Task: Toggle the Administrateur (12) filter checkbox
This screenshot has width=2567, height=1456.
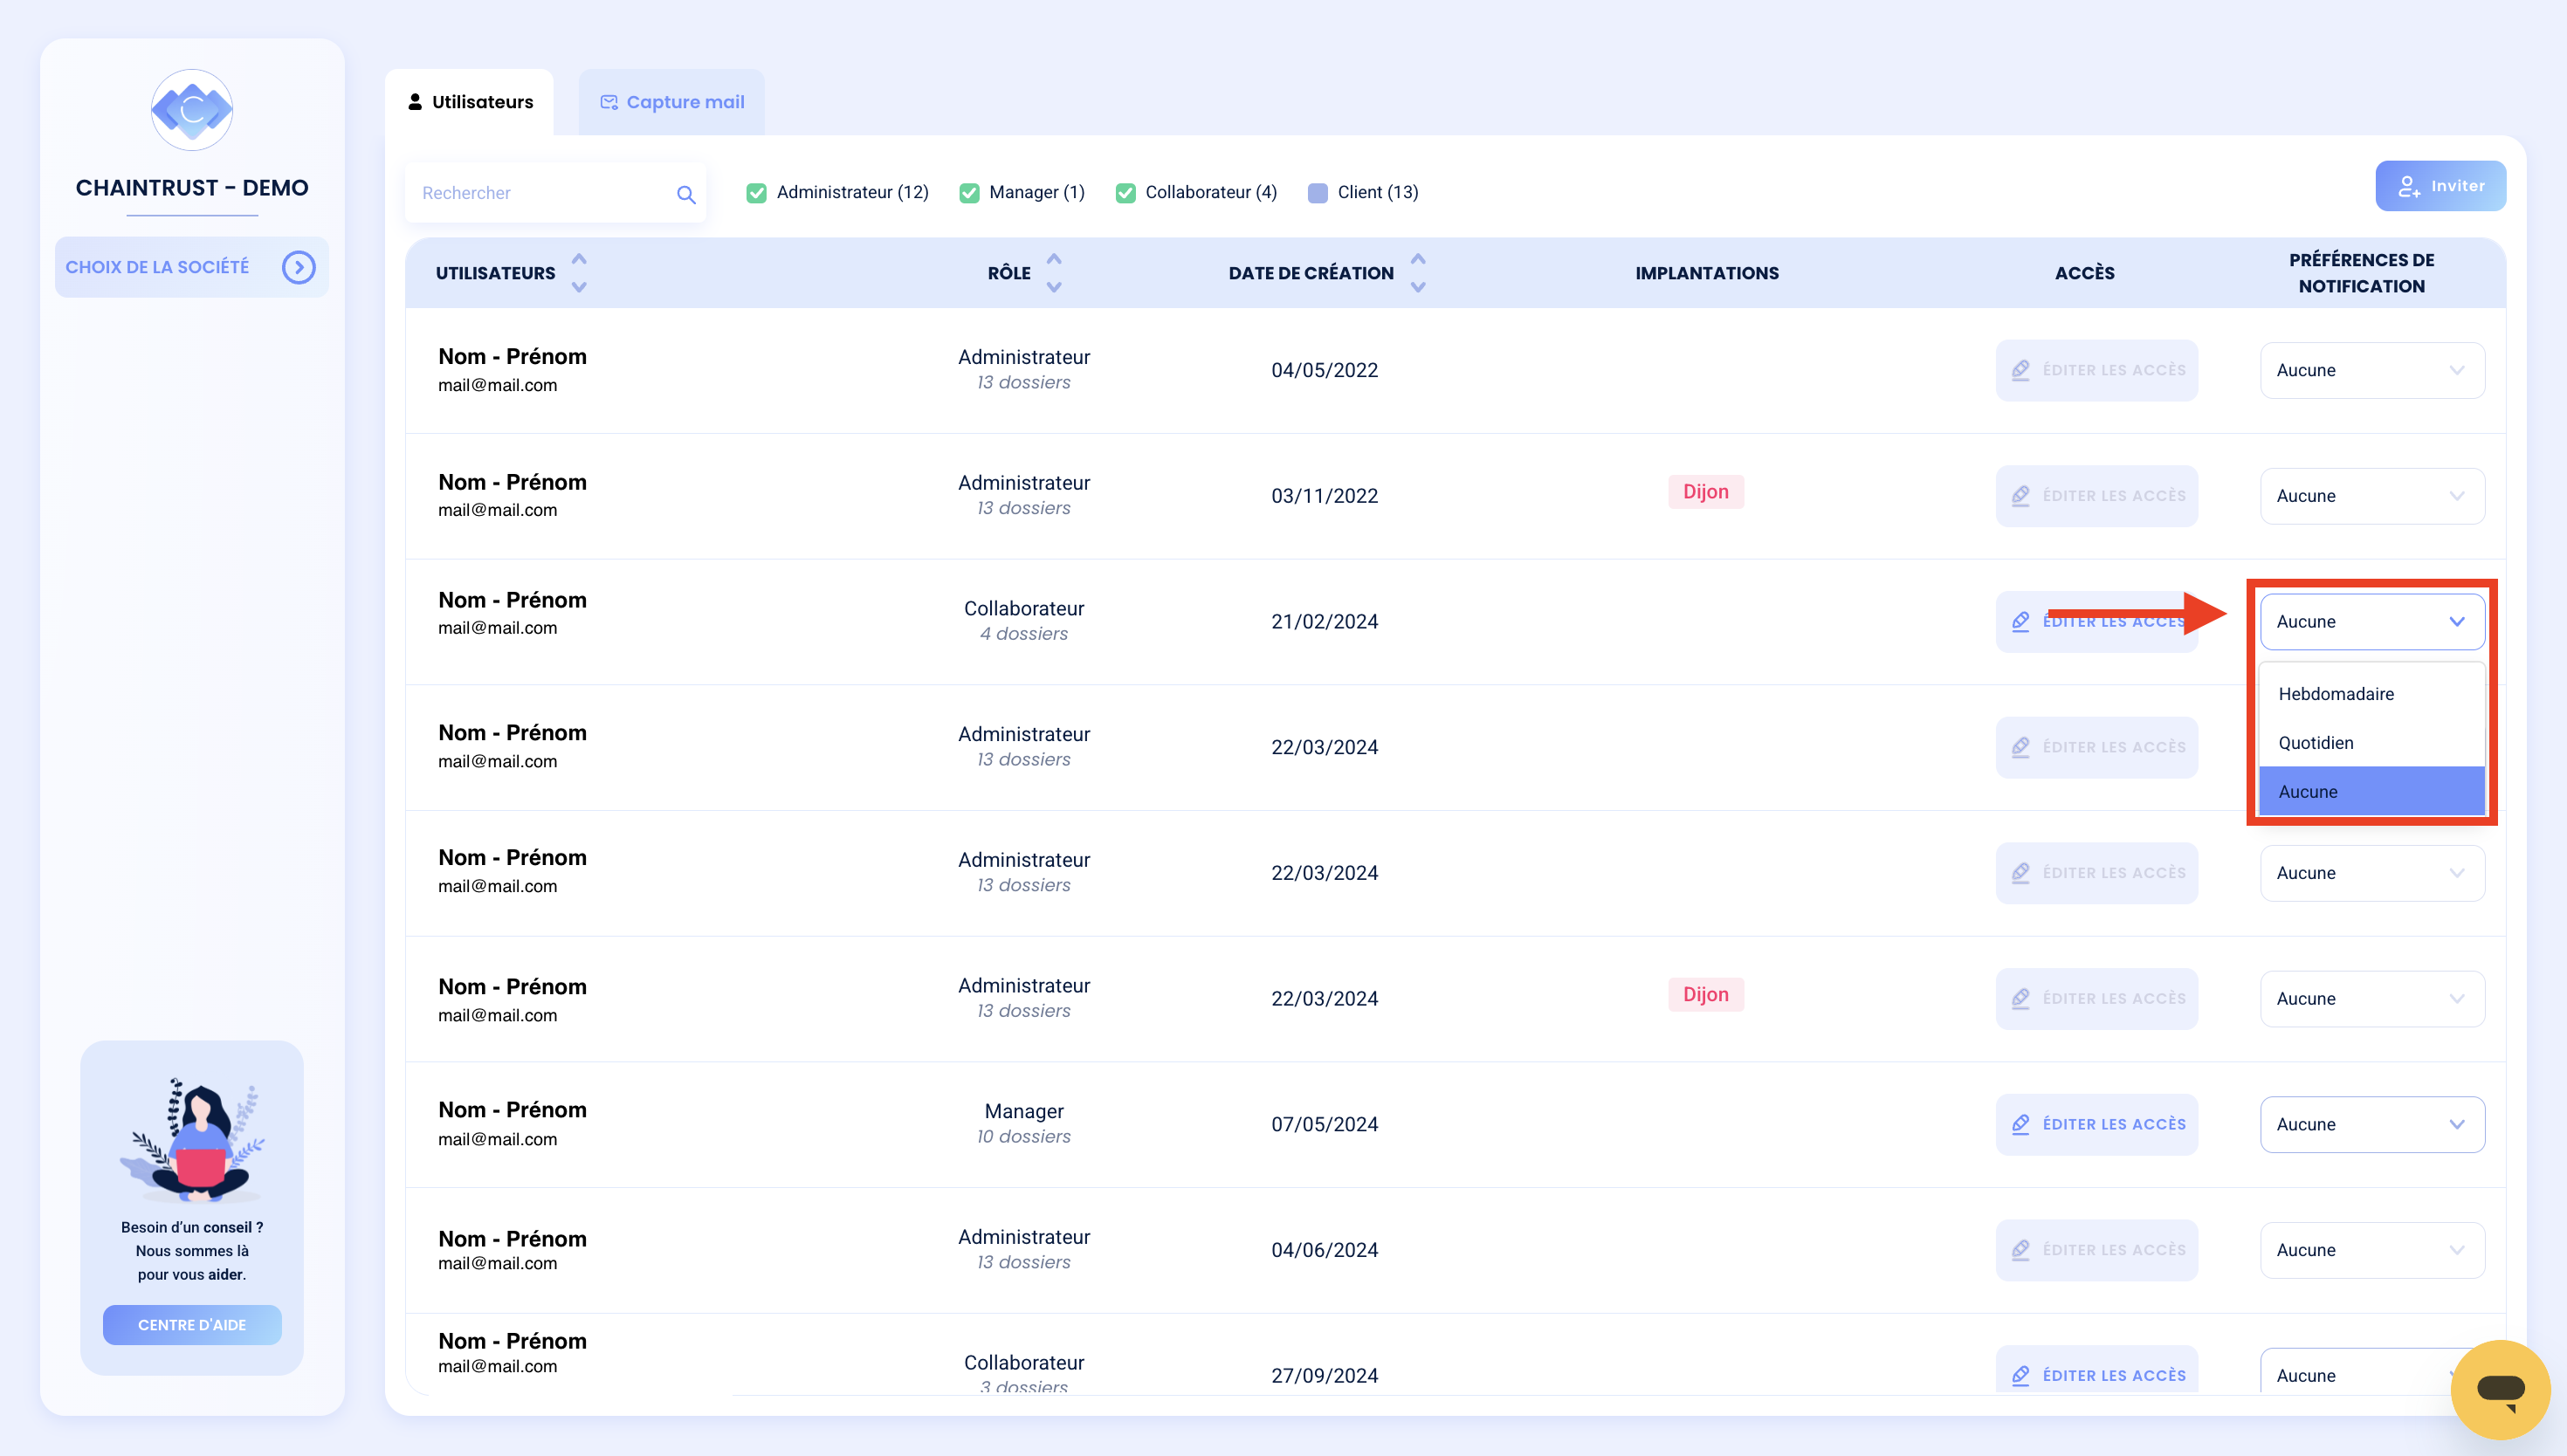Action: point(756,193)
